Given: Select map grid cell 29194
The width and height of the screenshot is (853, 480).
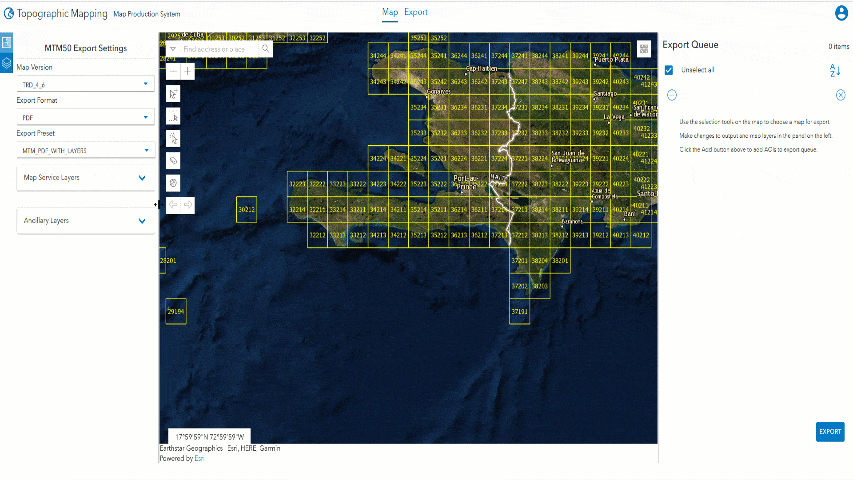Looking at the screenshot, I should coord(176,311).
